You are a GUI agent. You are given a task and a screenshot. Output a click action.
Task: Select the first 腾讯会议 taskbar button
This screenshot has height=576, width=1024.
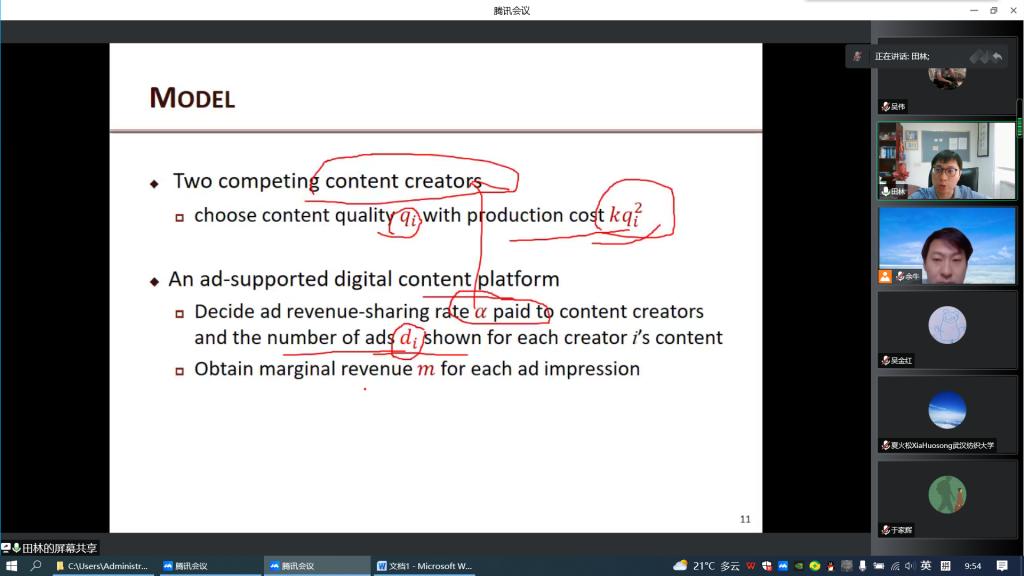[208, 566]
